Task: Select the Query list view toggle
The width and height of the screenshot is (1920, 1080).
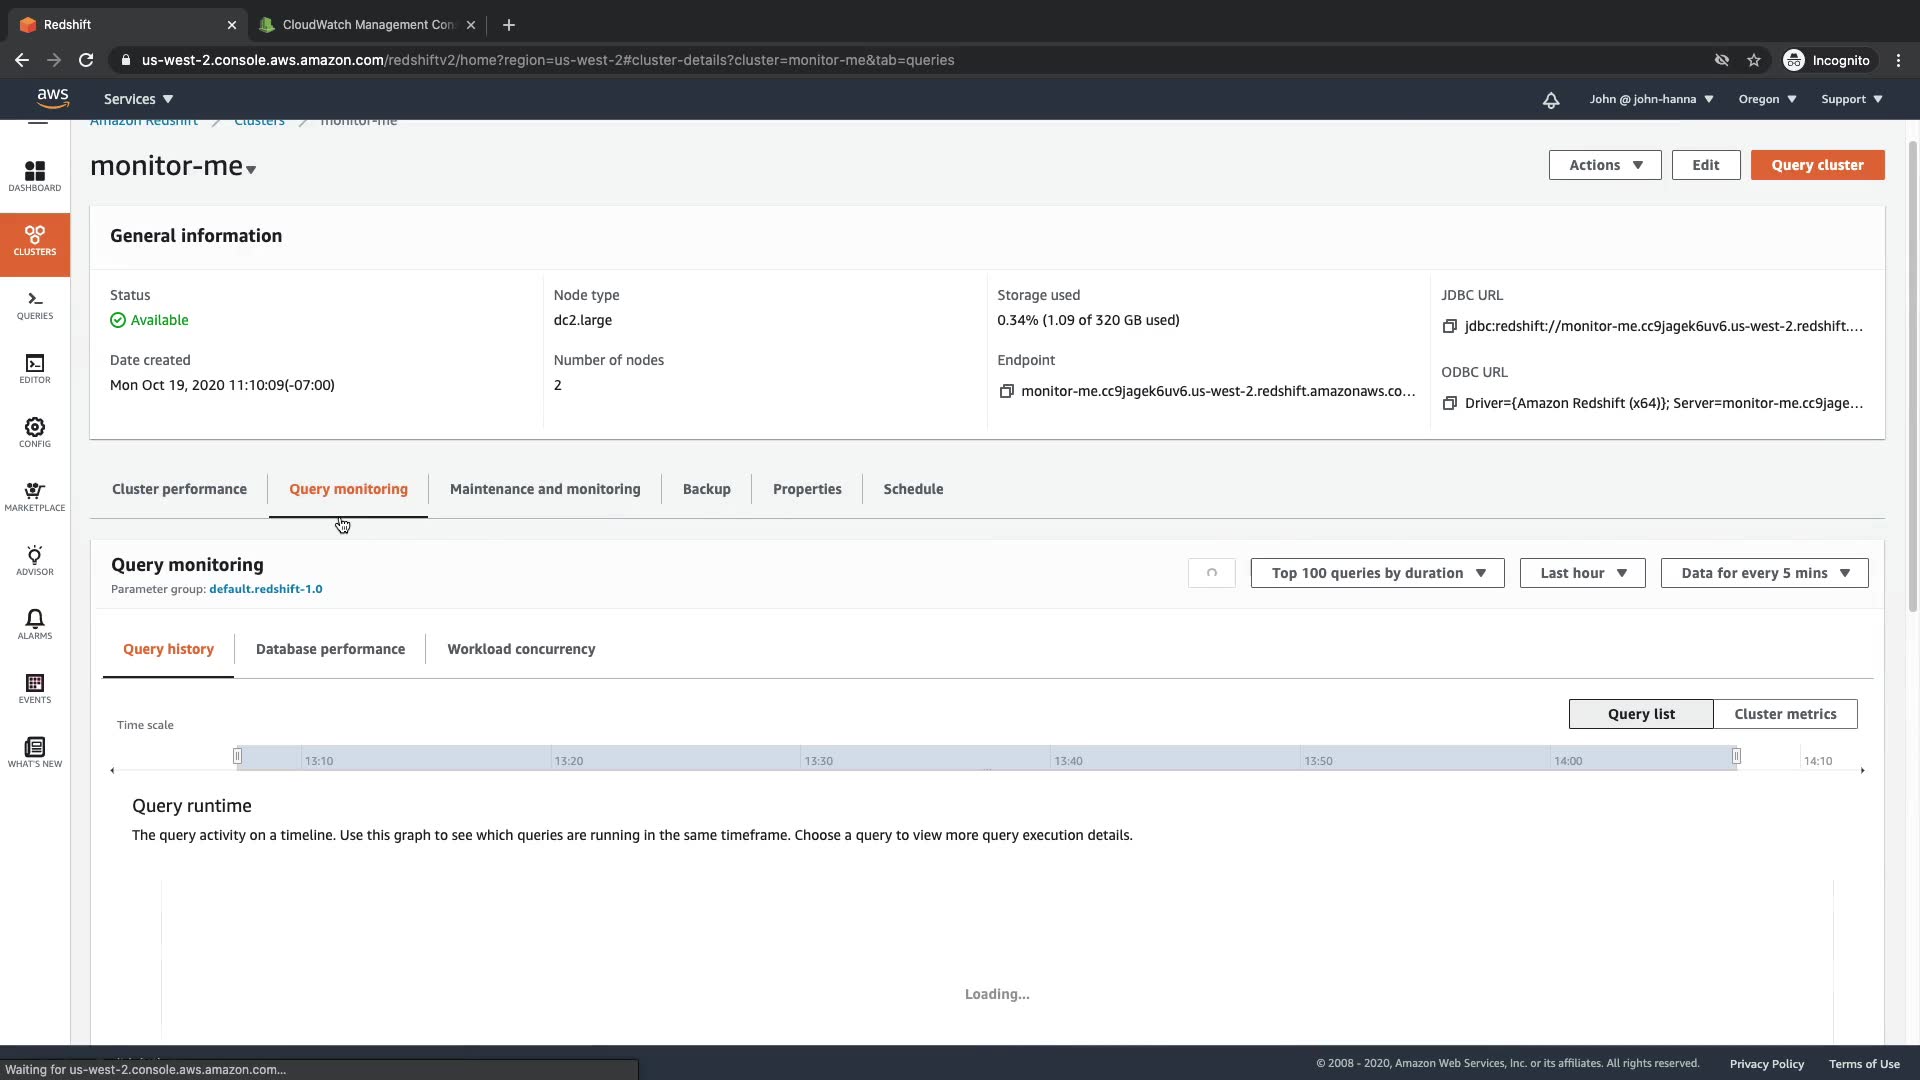Action: click(1640, 714)
